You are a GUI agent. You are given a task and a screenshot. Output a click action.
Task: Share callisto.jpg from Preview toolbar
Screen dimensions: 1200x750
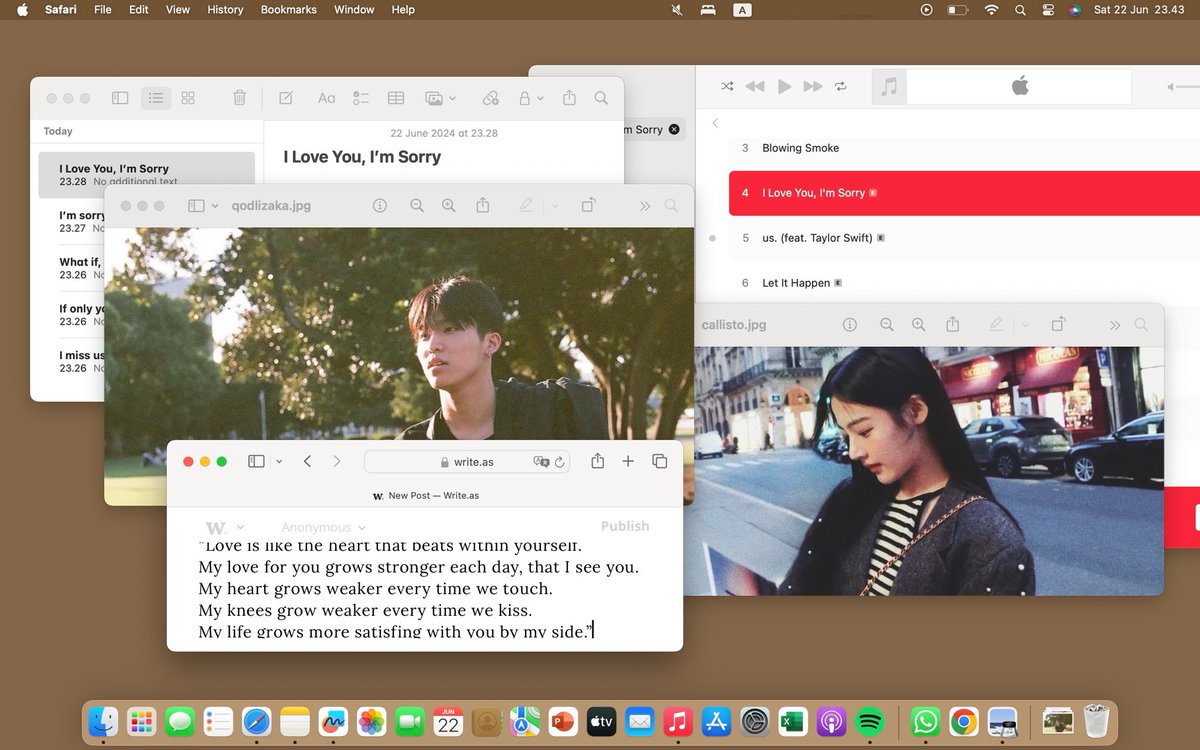point(953,325)
